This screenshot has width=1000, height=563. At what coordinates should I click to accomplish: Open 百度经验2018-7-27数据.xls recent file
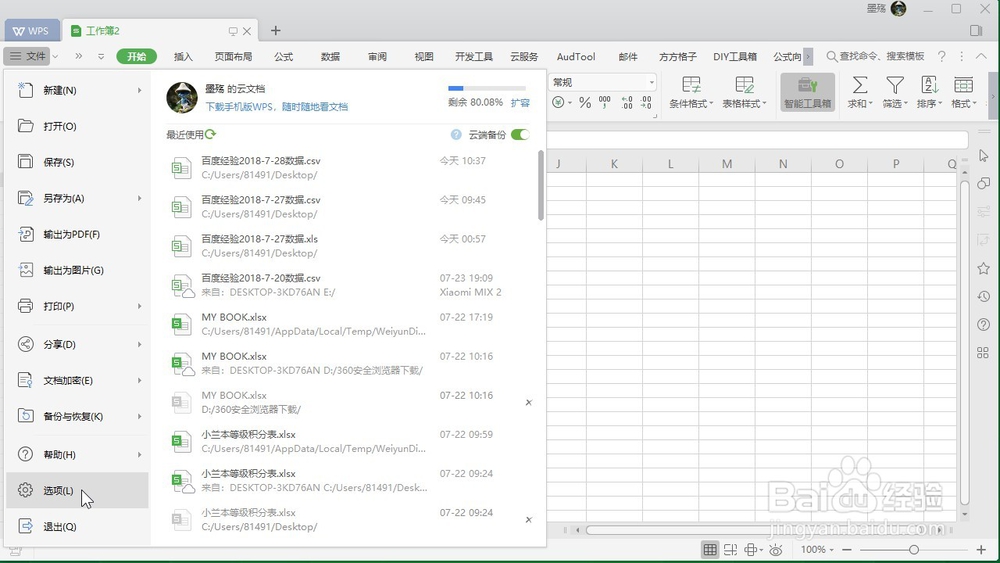349,246
